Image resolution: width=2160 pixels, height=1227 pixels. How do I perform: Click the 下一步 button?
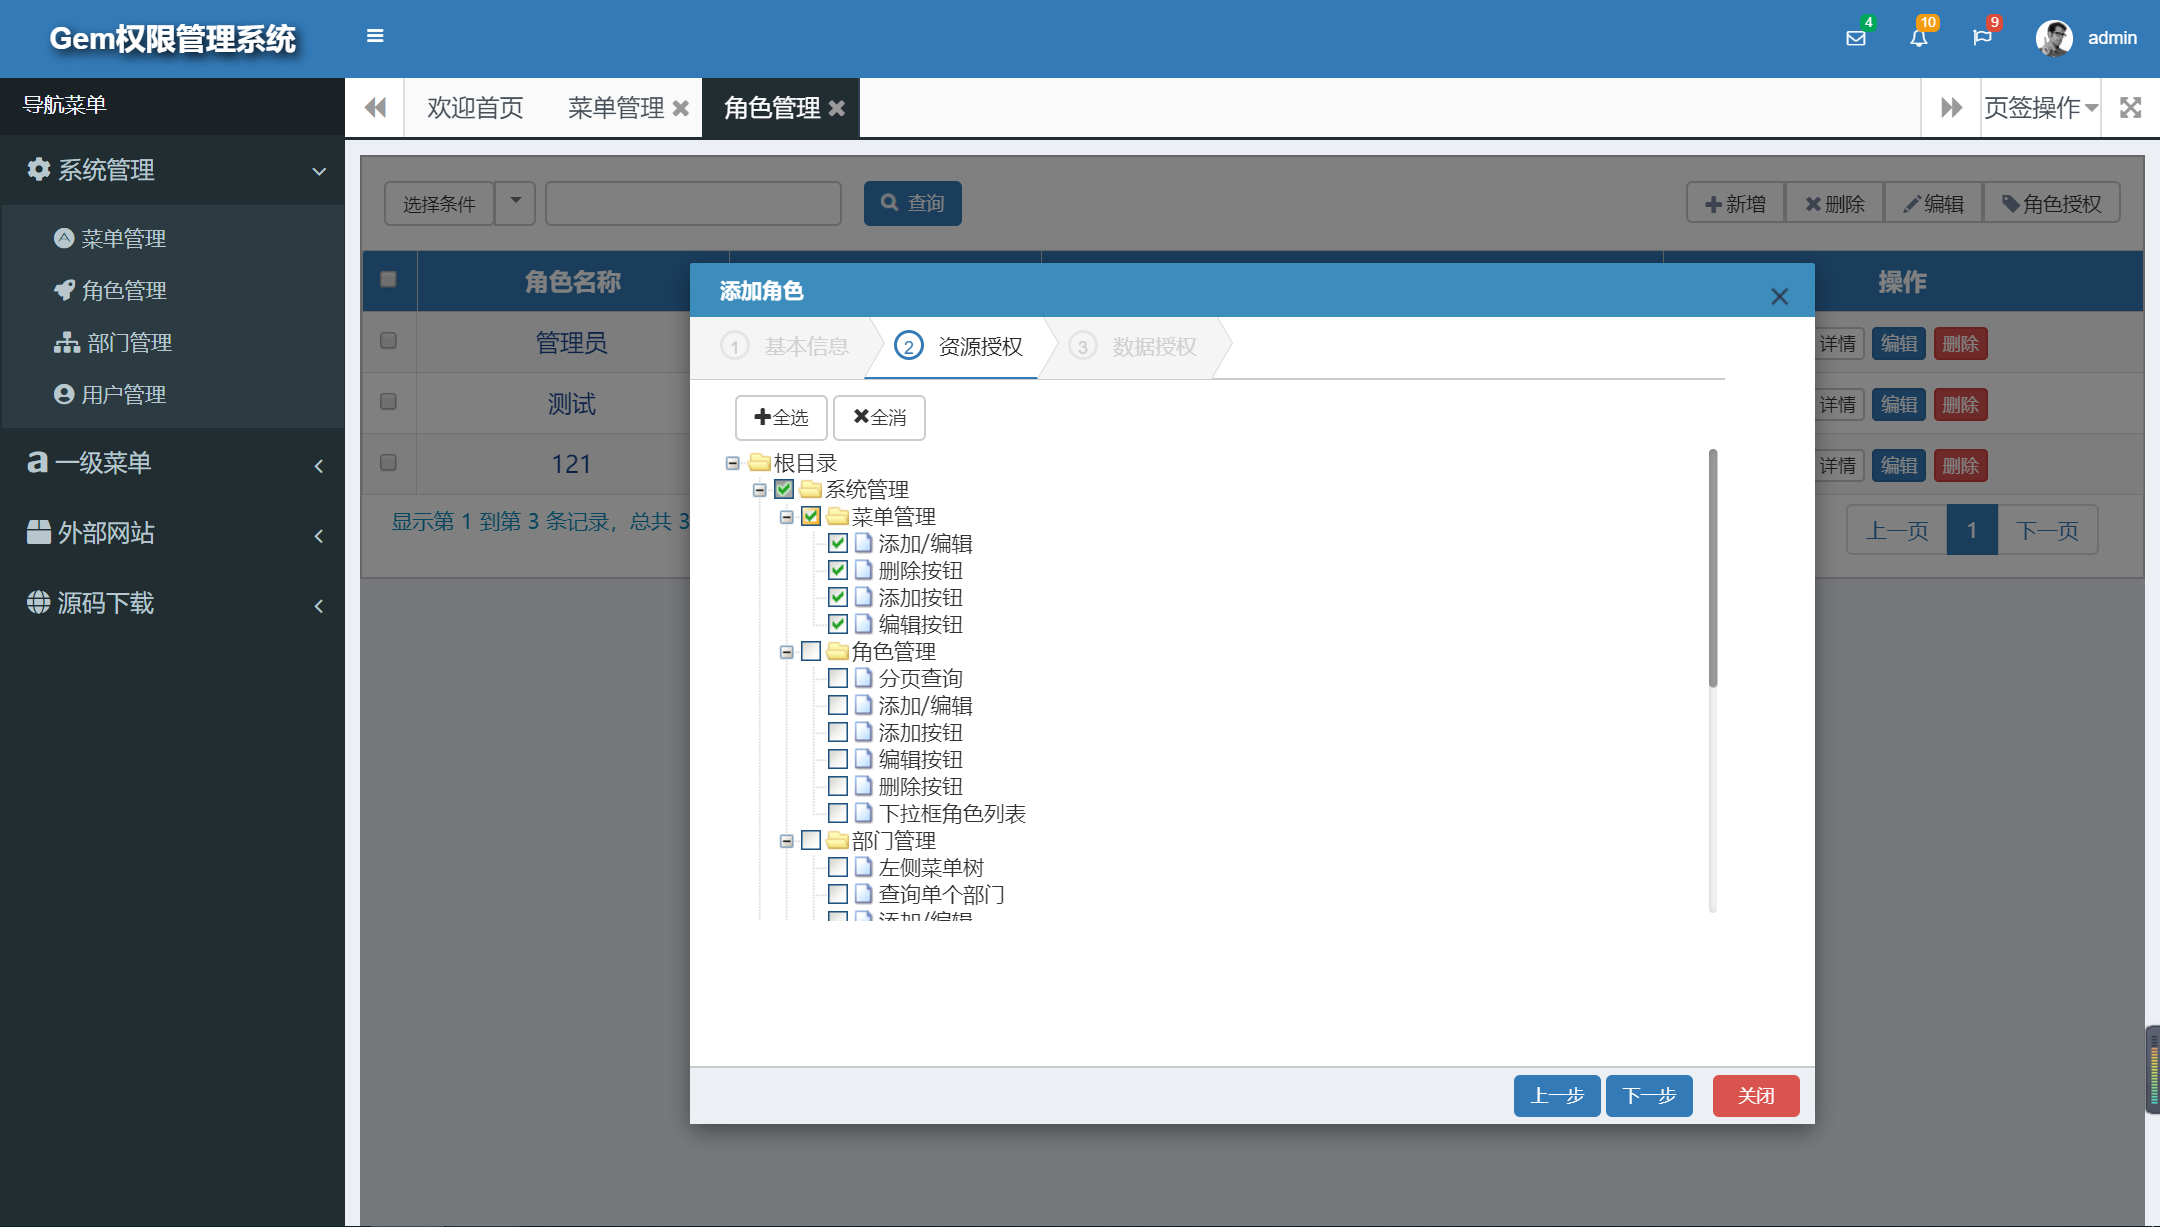(x=1648, y=1095)
